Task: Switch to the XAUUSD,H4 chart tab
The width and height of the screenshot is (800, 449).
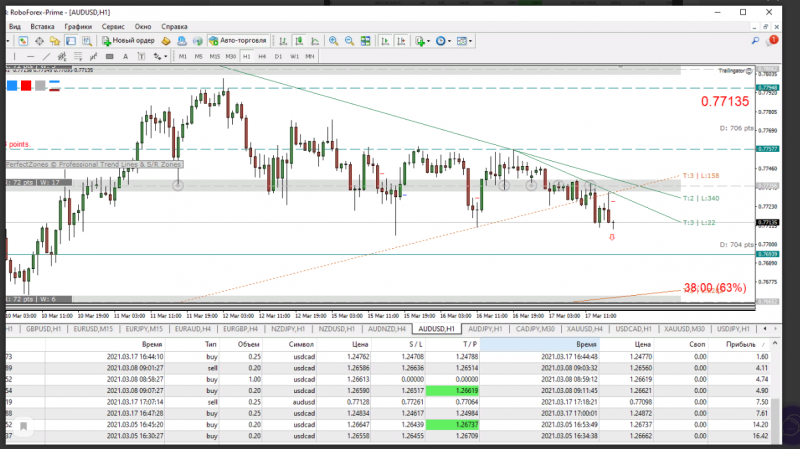Action: (x=585, y=329)
